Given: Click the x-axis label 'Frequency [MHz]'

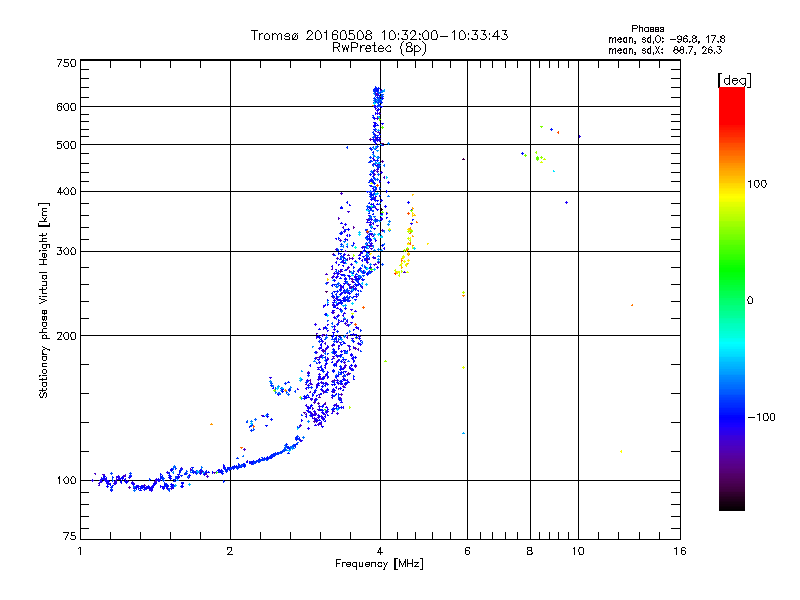Looking at the screenshot, I should coord(379,563).
